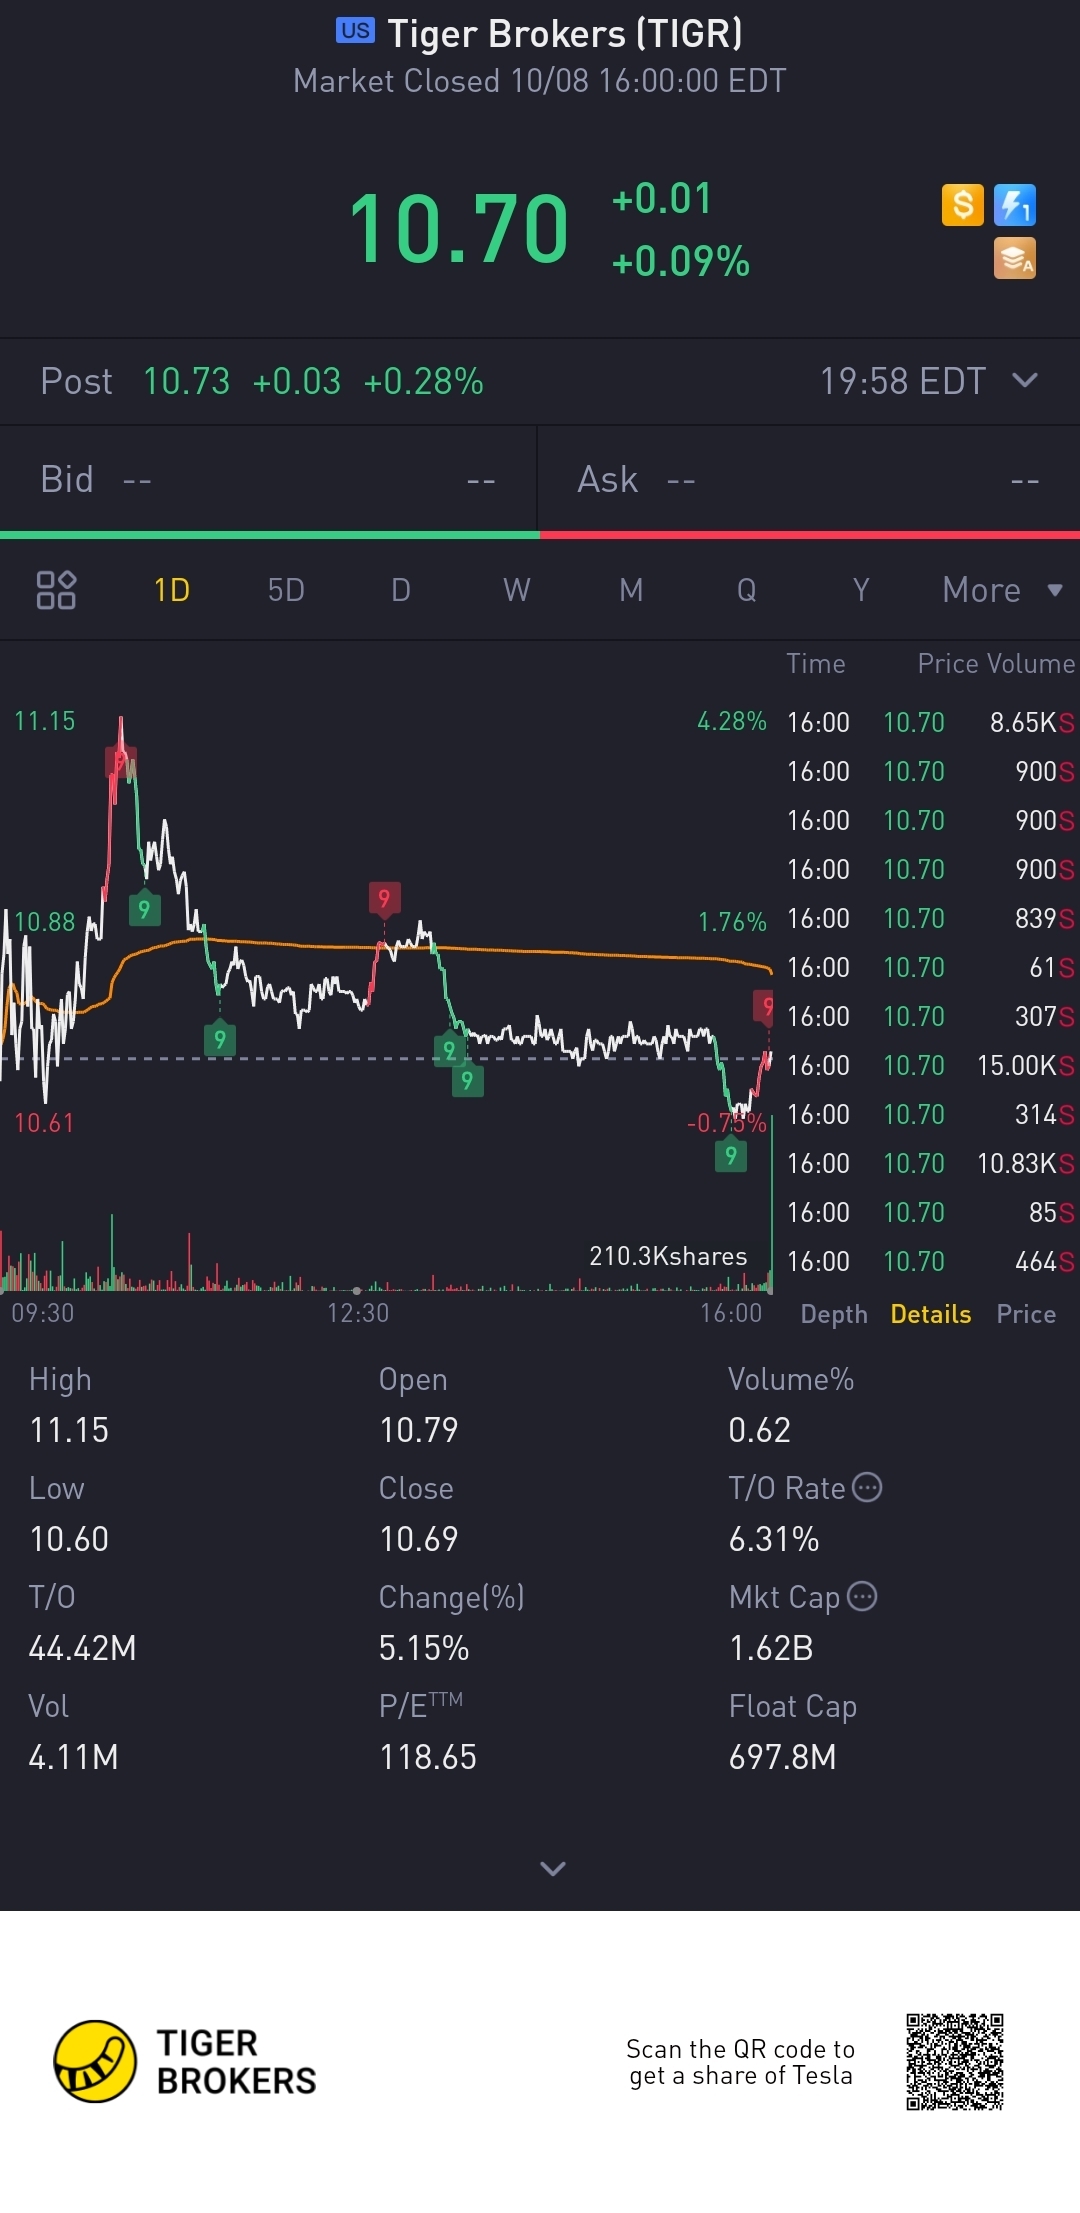The width and height of the screenshot is (1080, 2213).
Task: Tap the yellow dollar sign icon
Action: click(963, 205)
